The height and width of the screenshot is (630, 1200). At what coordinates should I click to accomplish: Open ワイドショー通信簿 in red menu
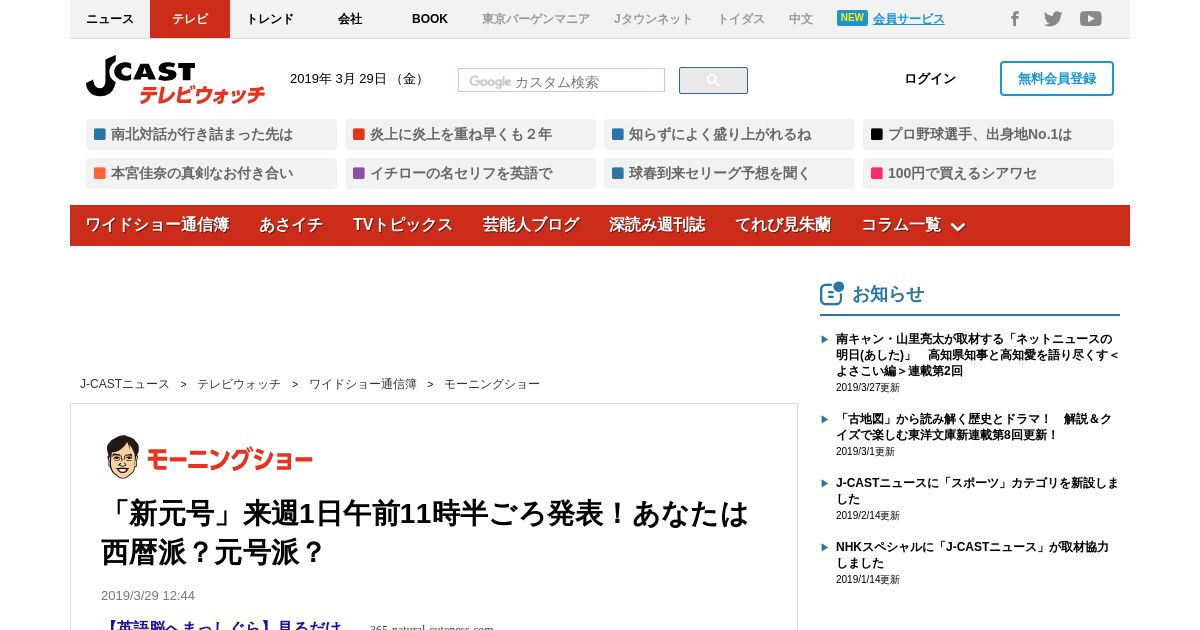[x=157, y=225]
